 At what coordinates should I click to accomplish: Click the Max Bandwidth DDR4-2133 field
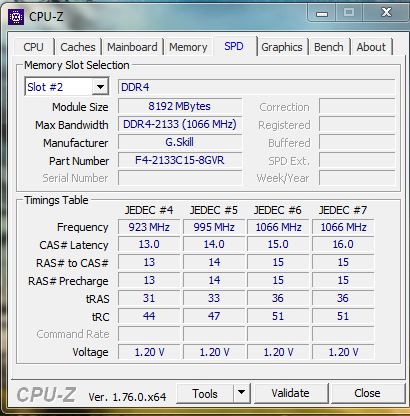pyautogui.click(x=180, y=124)
